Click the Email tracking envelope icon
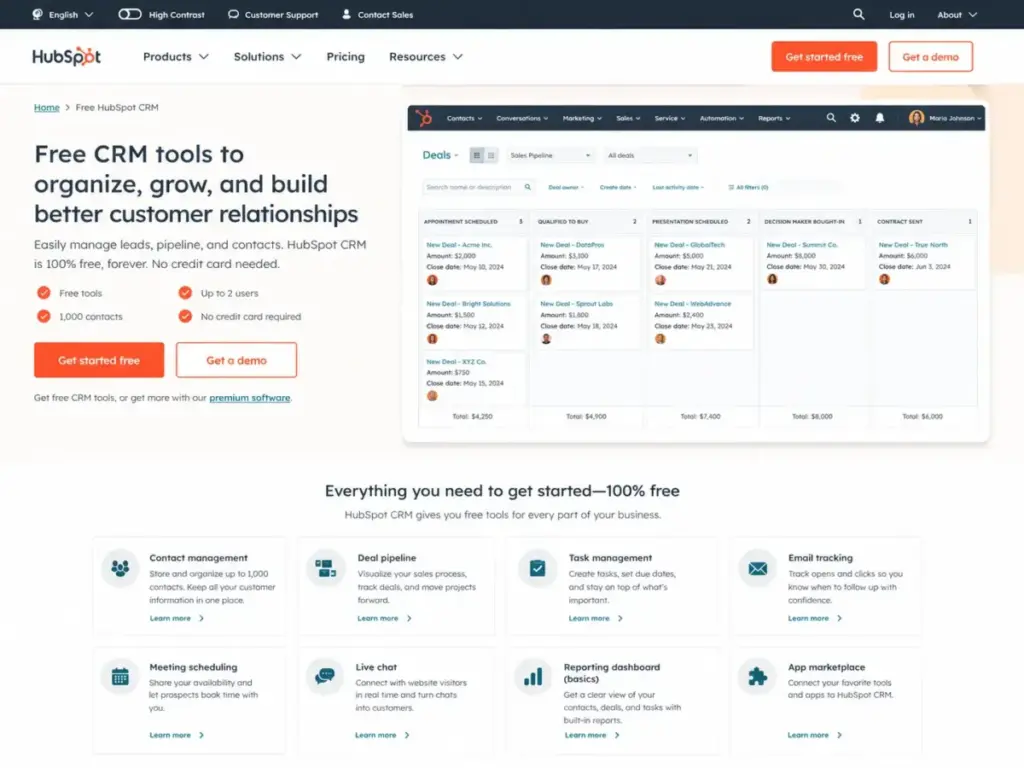The height and width of the screenshot is (768, 1024). click(x=758, y=568)
